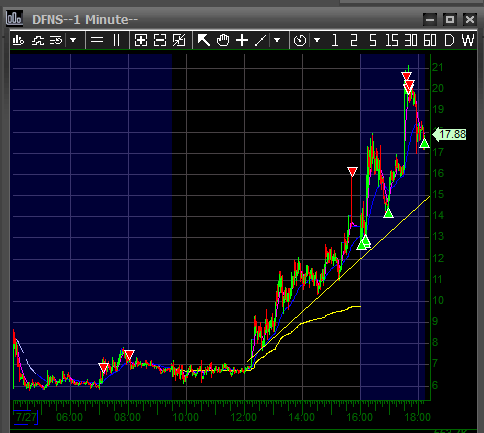Click the 7/27 date label on time axis
This screenshot has width=484, height=433.
click(26, 417)
